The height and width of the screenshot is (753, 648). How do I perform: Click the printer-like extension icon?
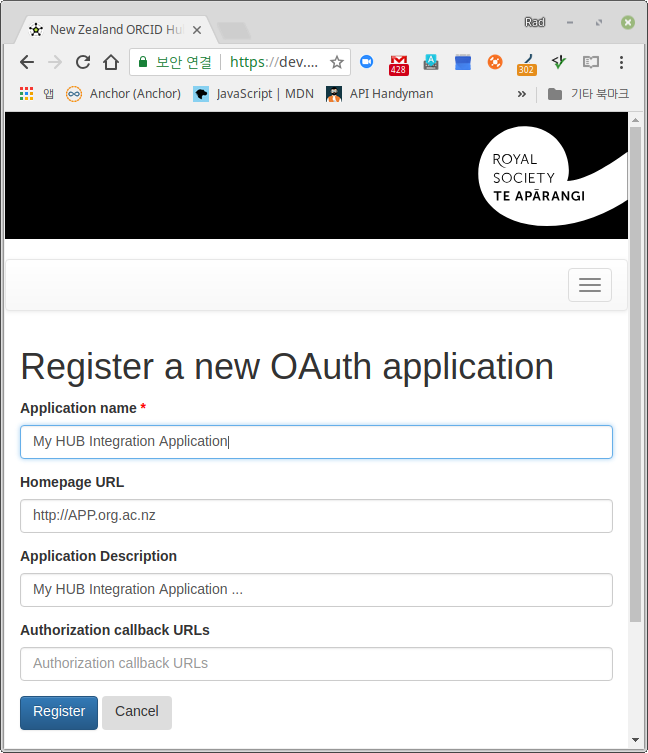[431, 62]
